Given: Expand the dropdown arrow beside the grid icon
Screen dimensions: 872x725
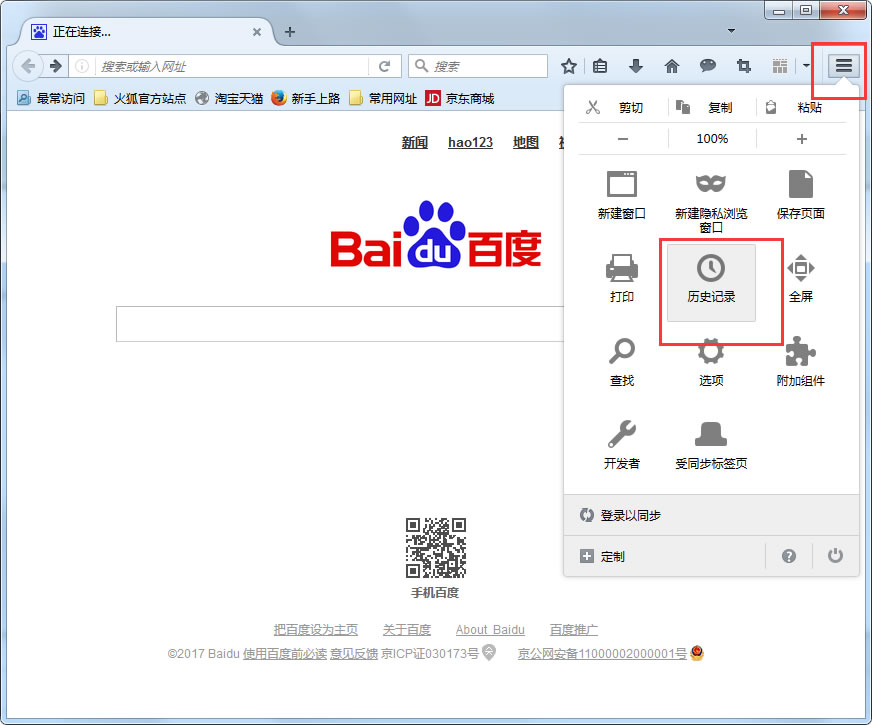Looking at the screenshot, I should tap(806, 66).
